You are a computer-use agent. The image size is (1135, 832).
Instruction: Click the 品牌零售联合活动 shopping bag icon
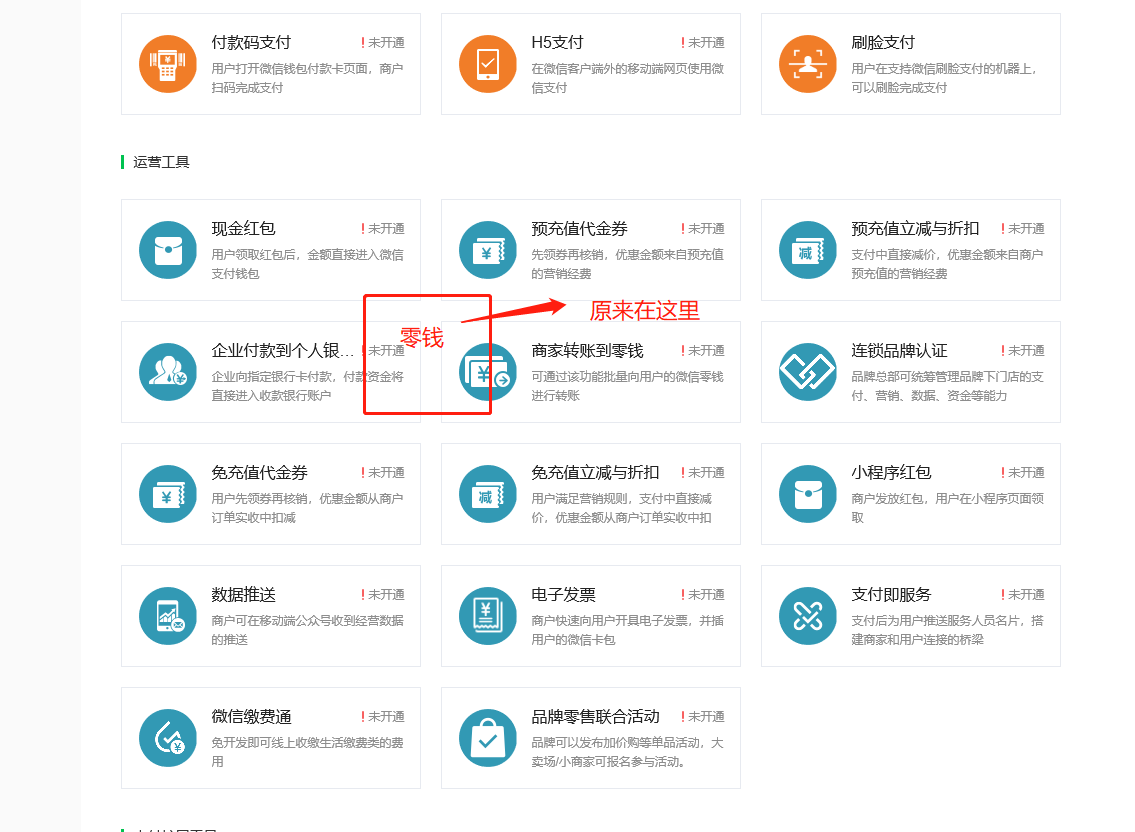coord(488,738)
